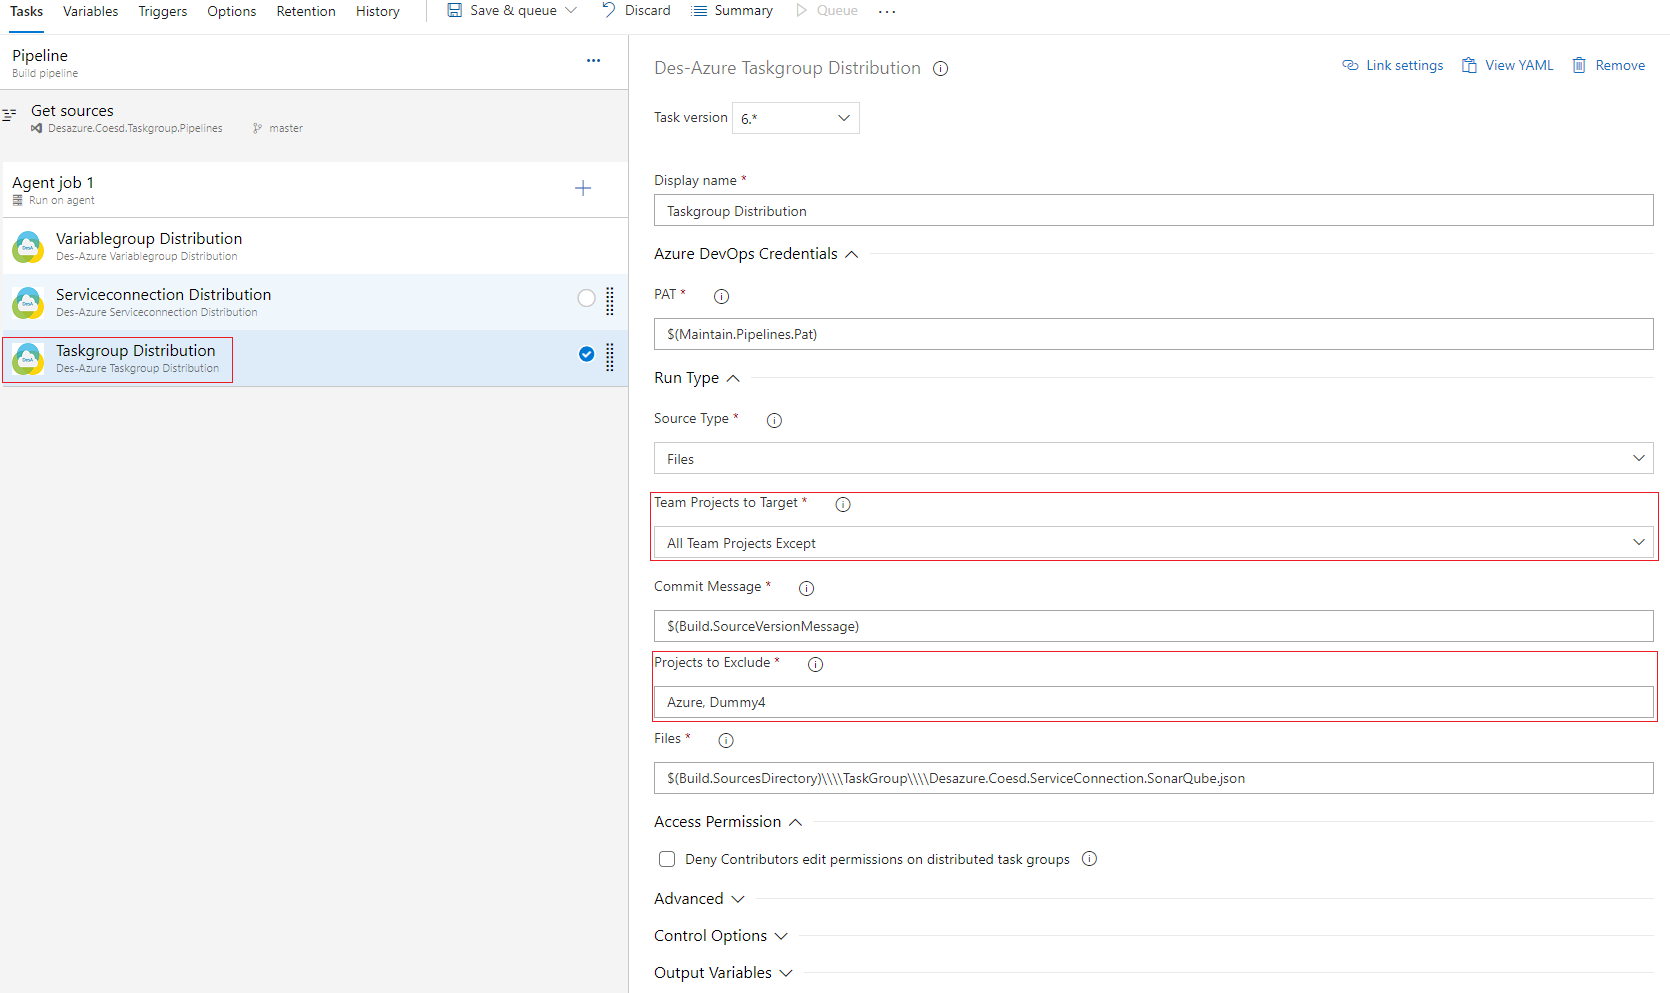Click the Save & queue disk icon
The height and width of the screenshot is (993, 1670).
(x=455, y=10)
